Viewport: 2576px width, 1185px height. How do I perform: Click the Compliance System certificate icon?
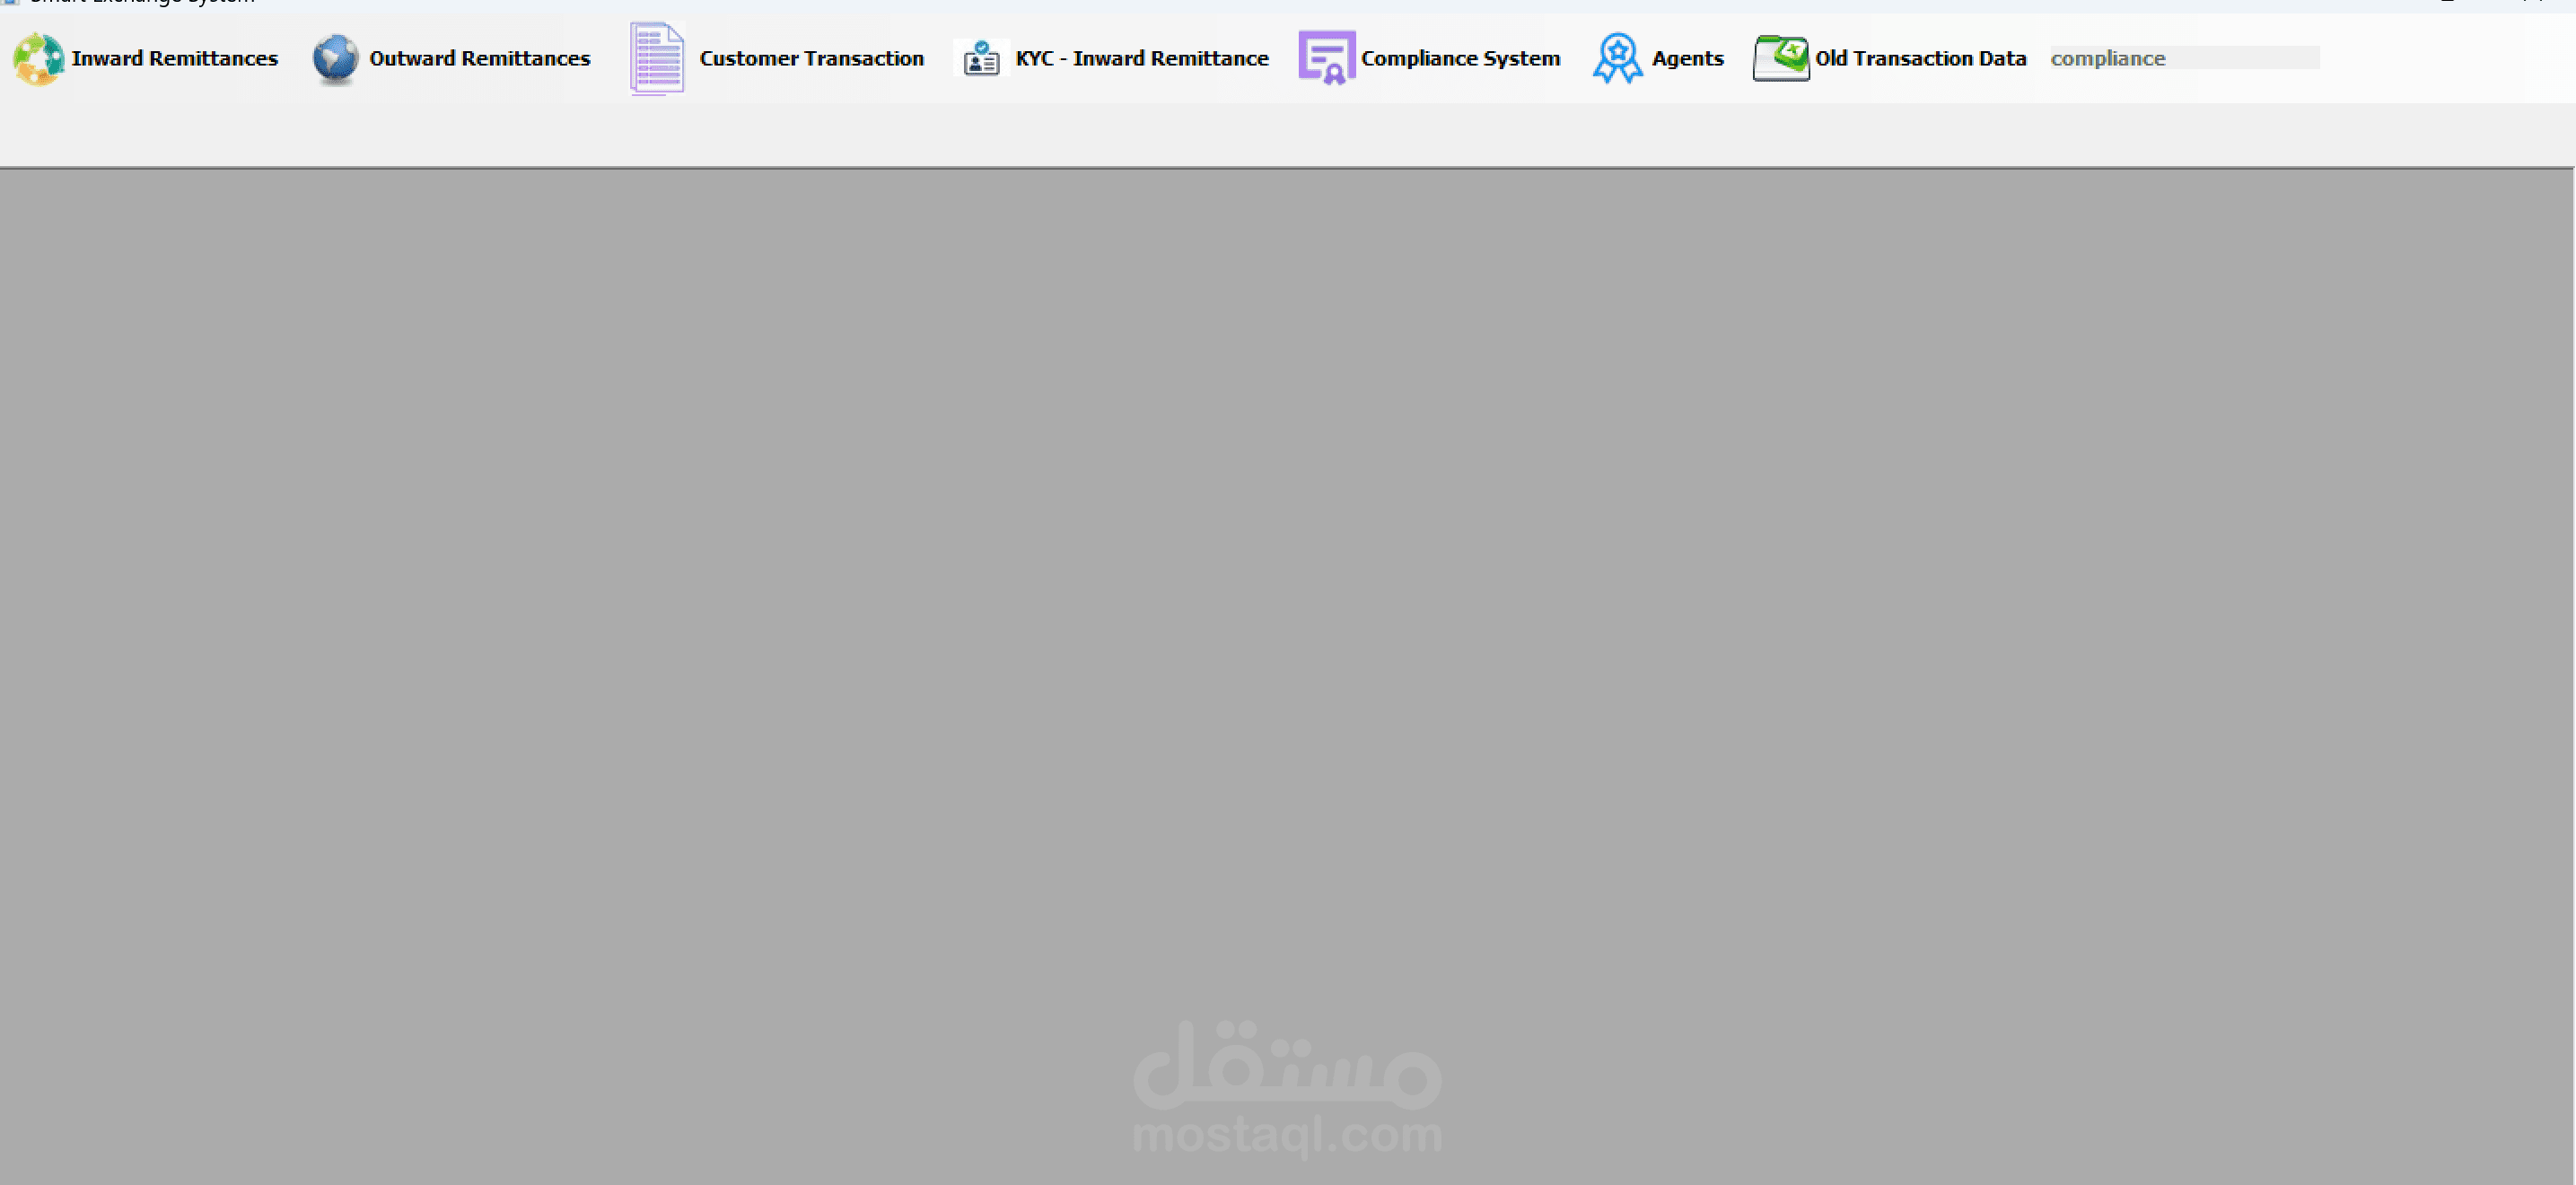1326,58
